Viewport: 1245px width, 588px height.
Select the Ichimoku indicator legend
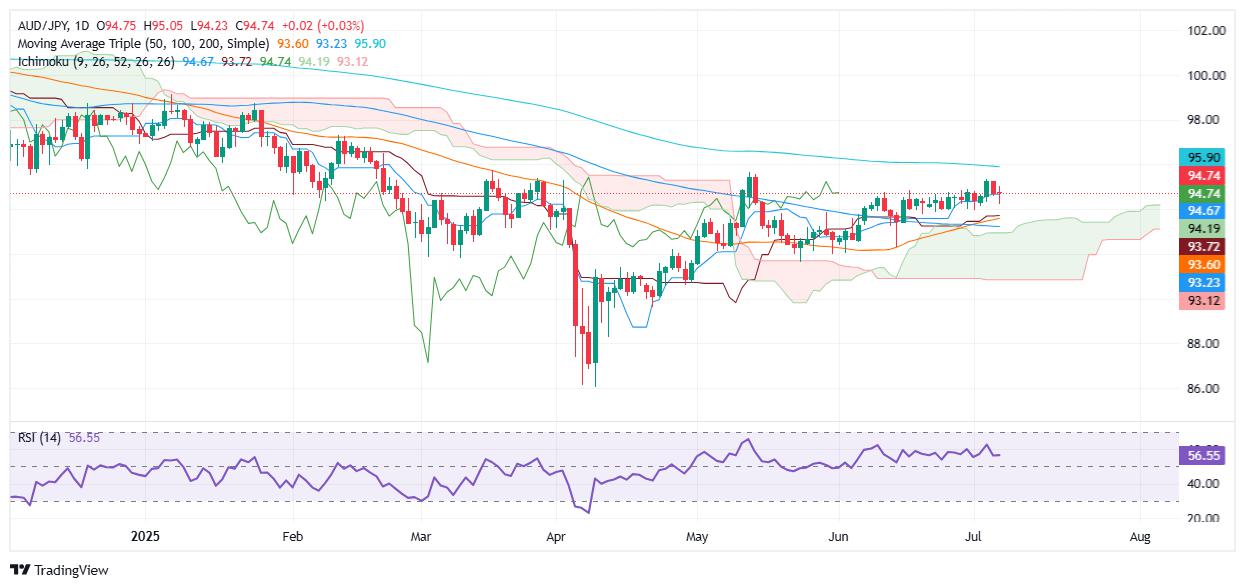(x=97, y=62)
